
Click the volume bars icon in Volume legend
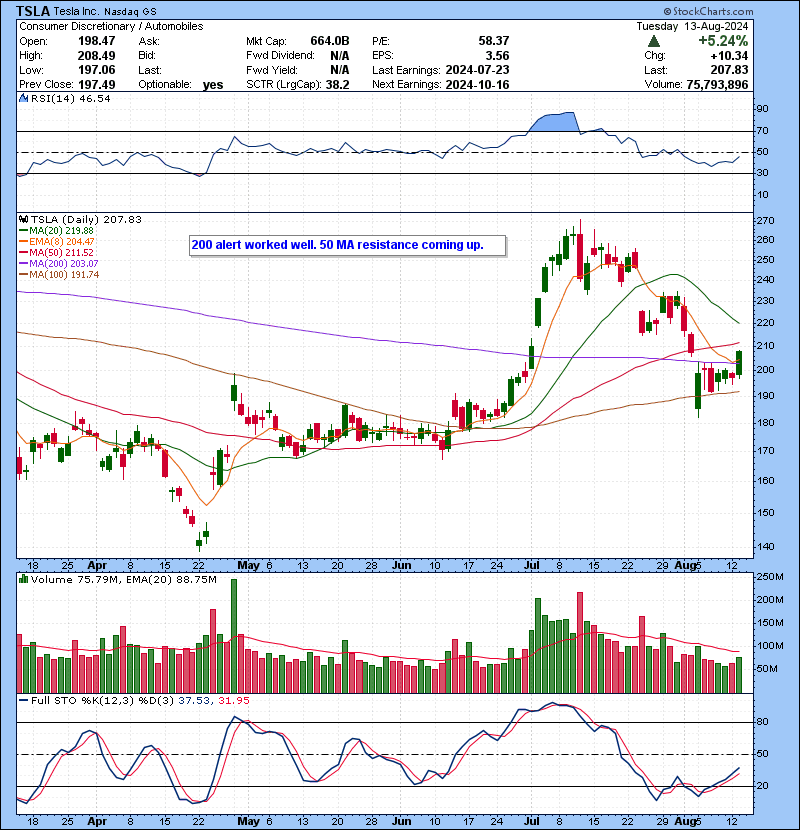pyautogui.click(x=24, y=578)
